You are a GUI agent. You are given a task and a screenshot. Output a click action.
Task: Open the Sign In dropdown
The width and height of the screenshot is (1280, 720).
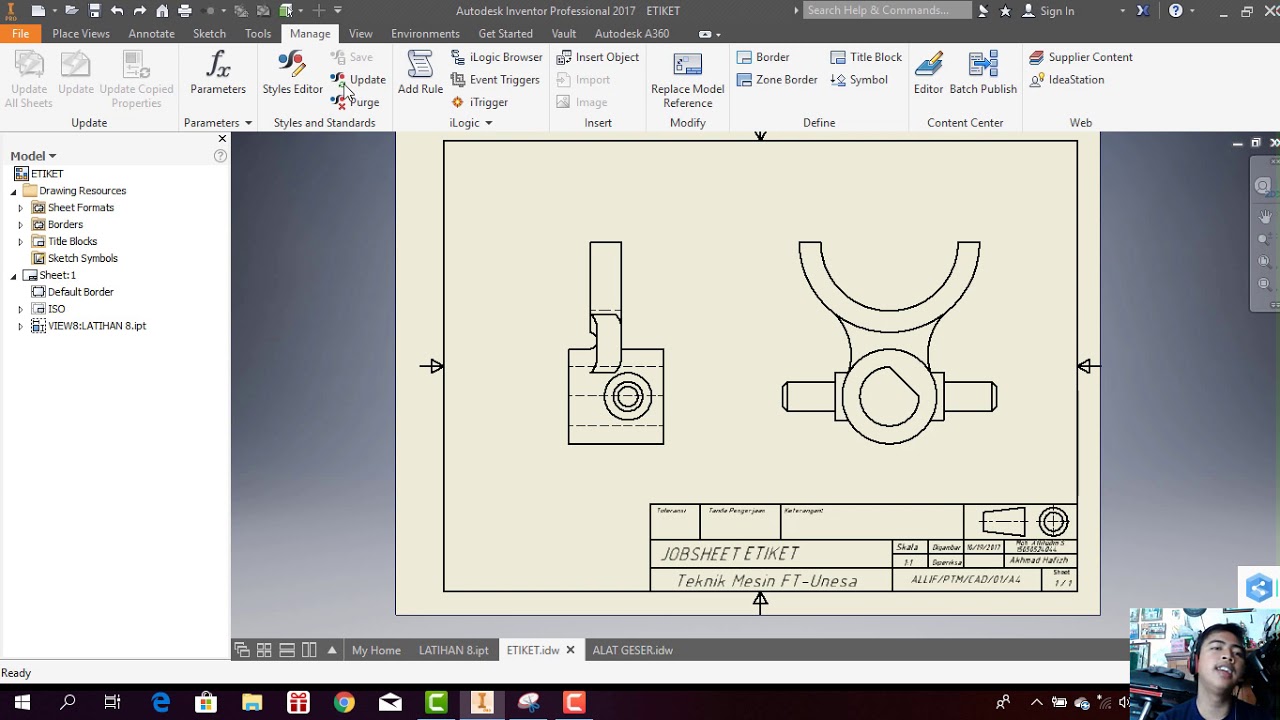click(1122, 11)
